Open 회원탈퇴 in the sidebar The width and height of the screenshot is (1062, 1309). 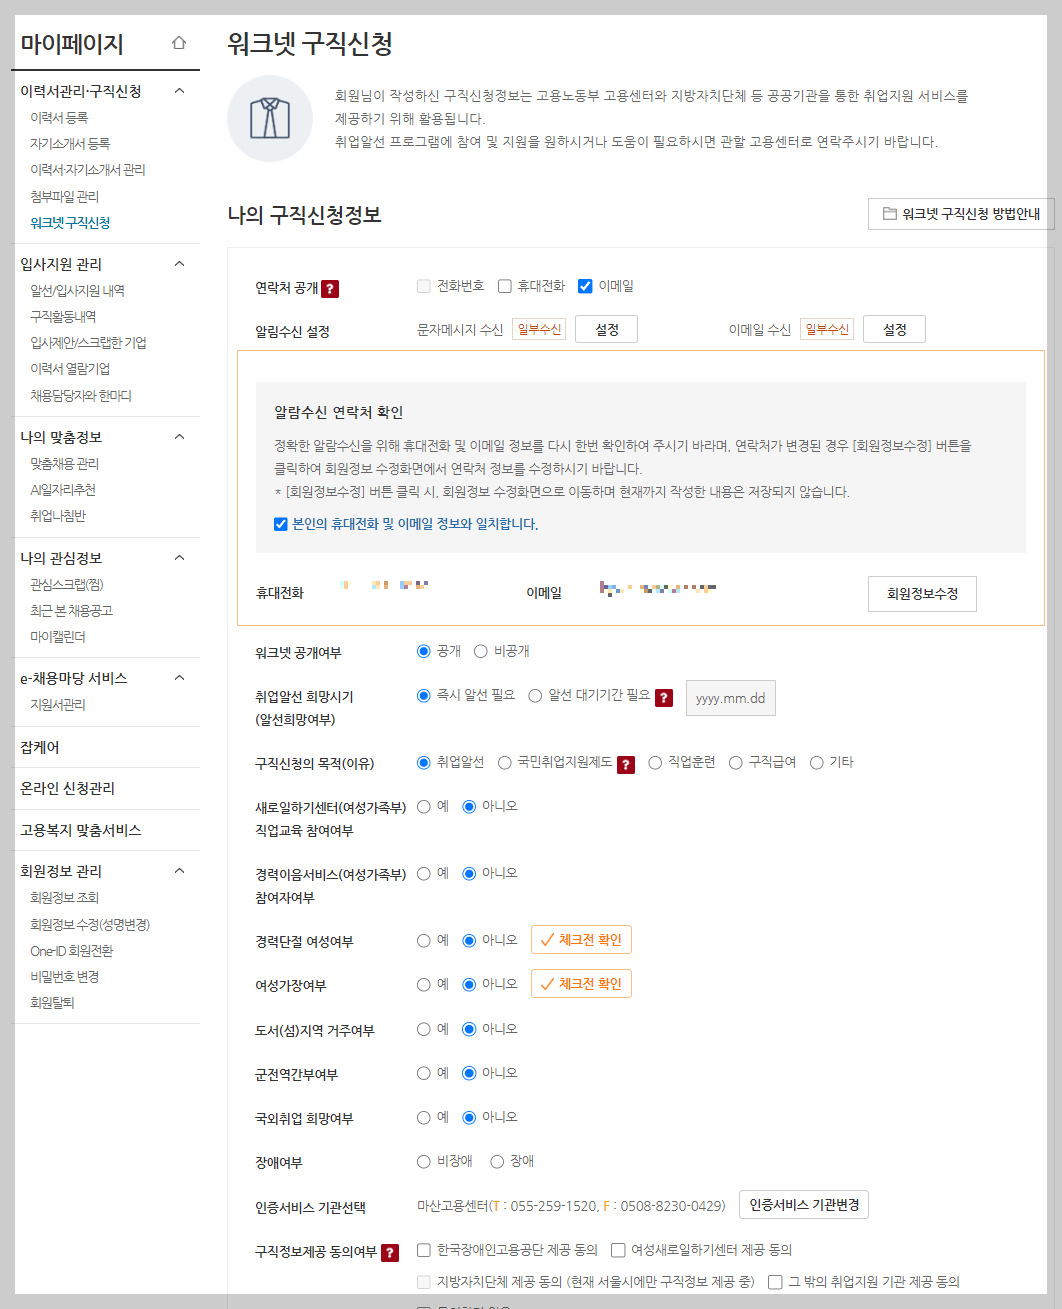[52, 1003]
